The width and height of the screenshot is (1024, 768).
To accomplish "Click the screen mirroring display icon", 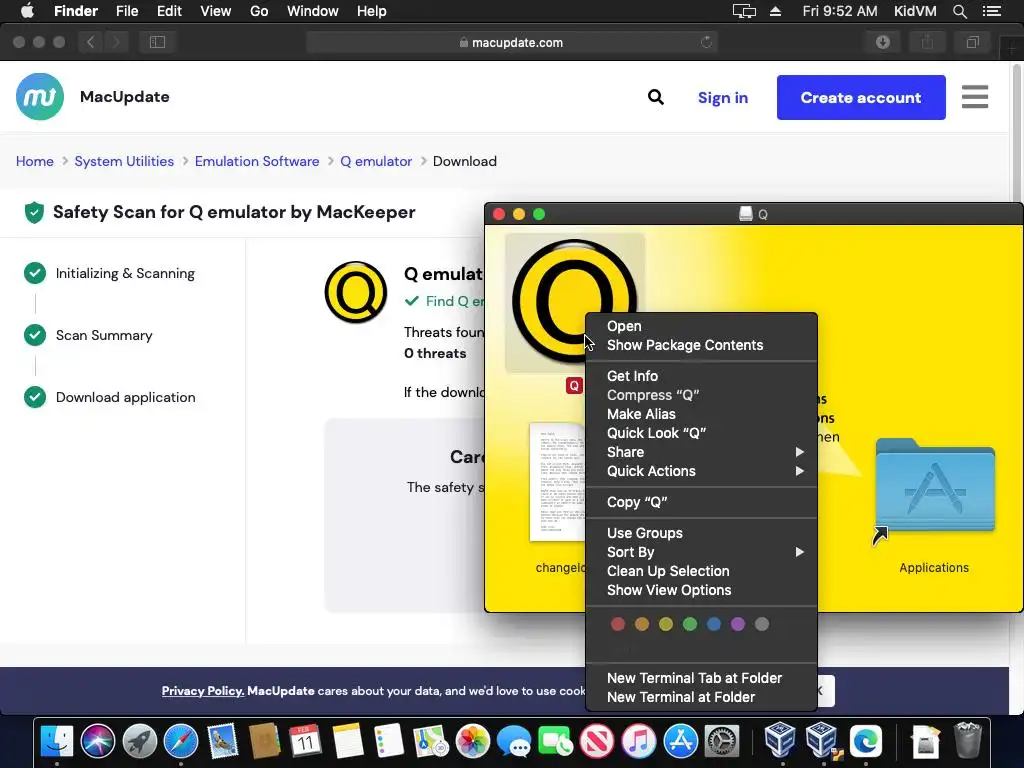I will click(x=744, y=11).
